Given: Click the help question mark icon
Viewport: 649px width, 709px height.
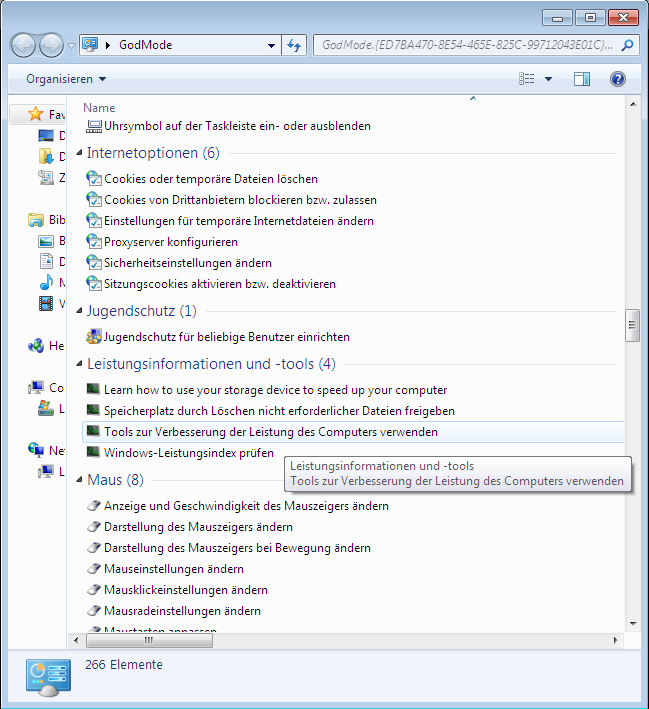Looking at the screenshot, I should 617,79.
